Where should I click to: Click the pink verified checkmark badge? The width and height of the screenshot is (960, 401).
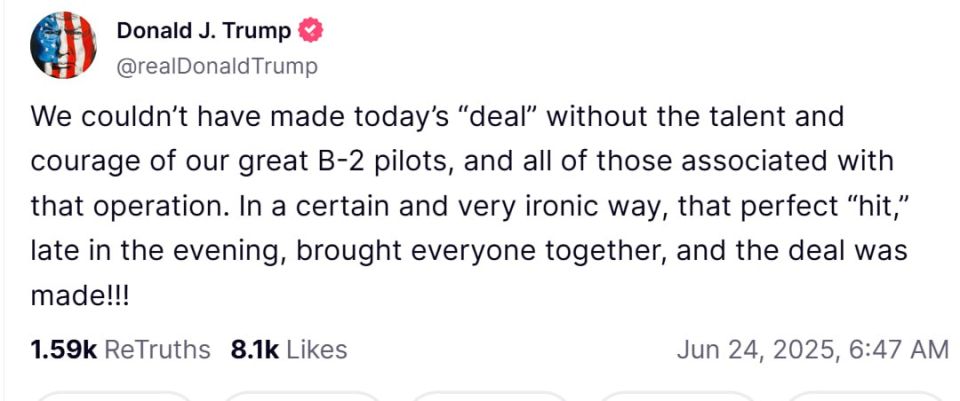(x=311, y=30)
